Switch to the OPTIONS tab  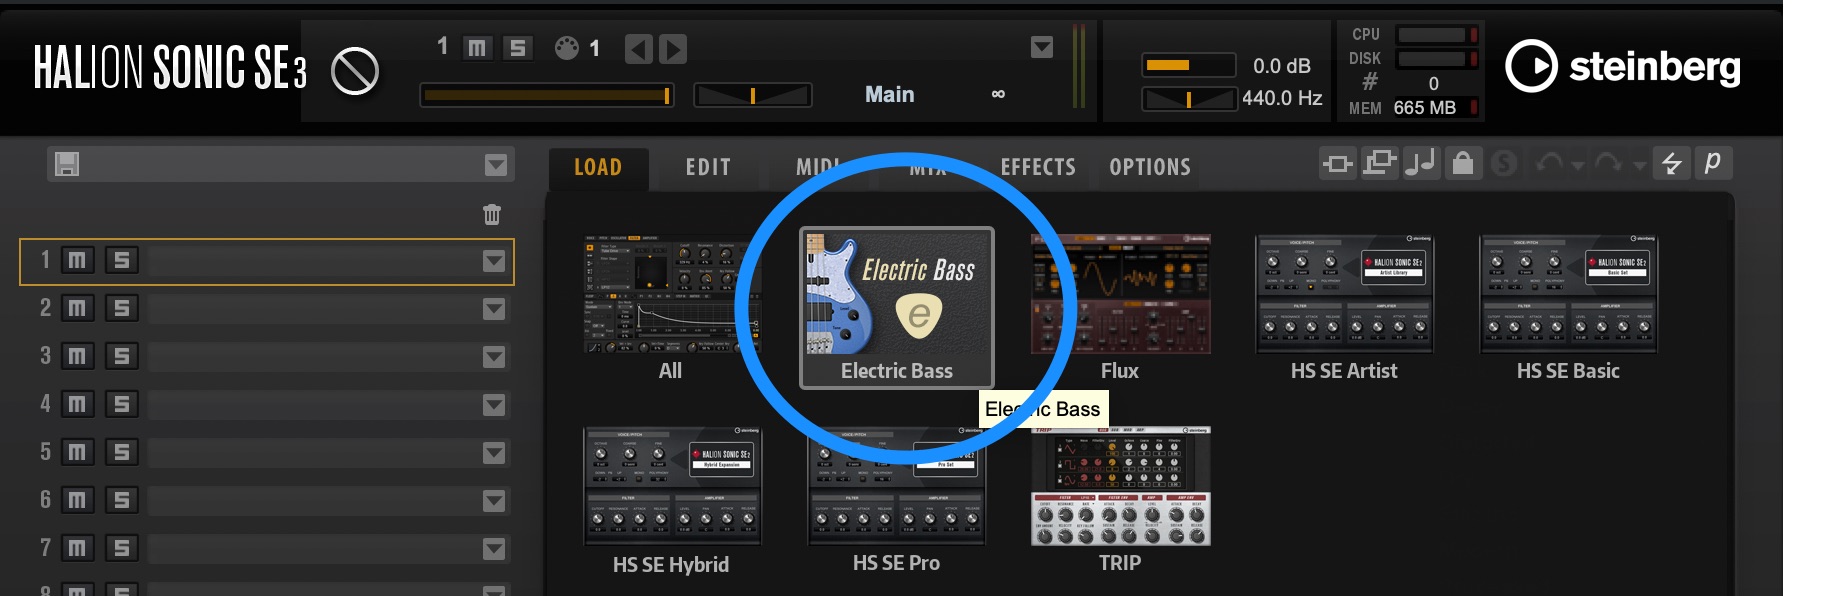(x=1150, y=168)
